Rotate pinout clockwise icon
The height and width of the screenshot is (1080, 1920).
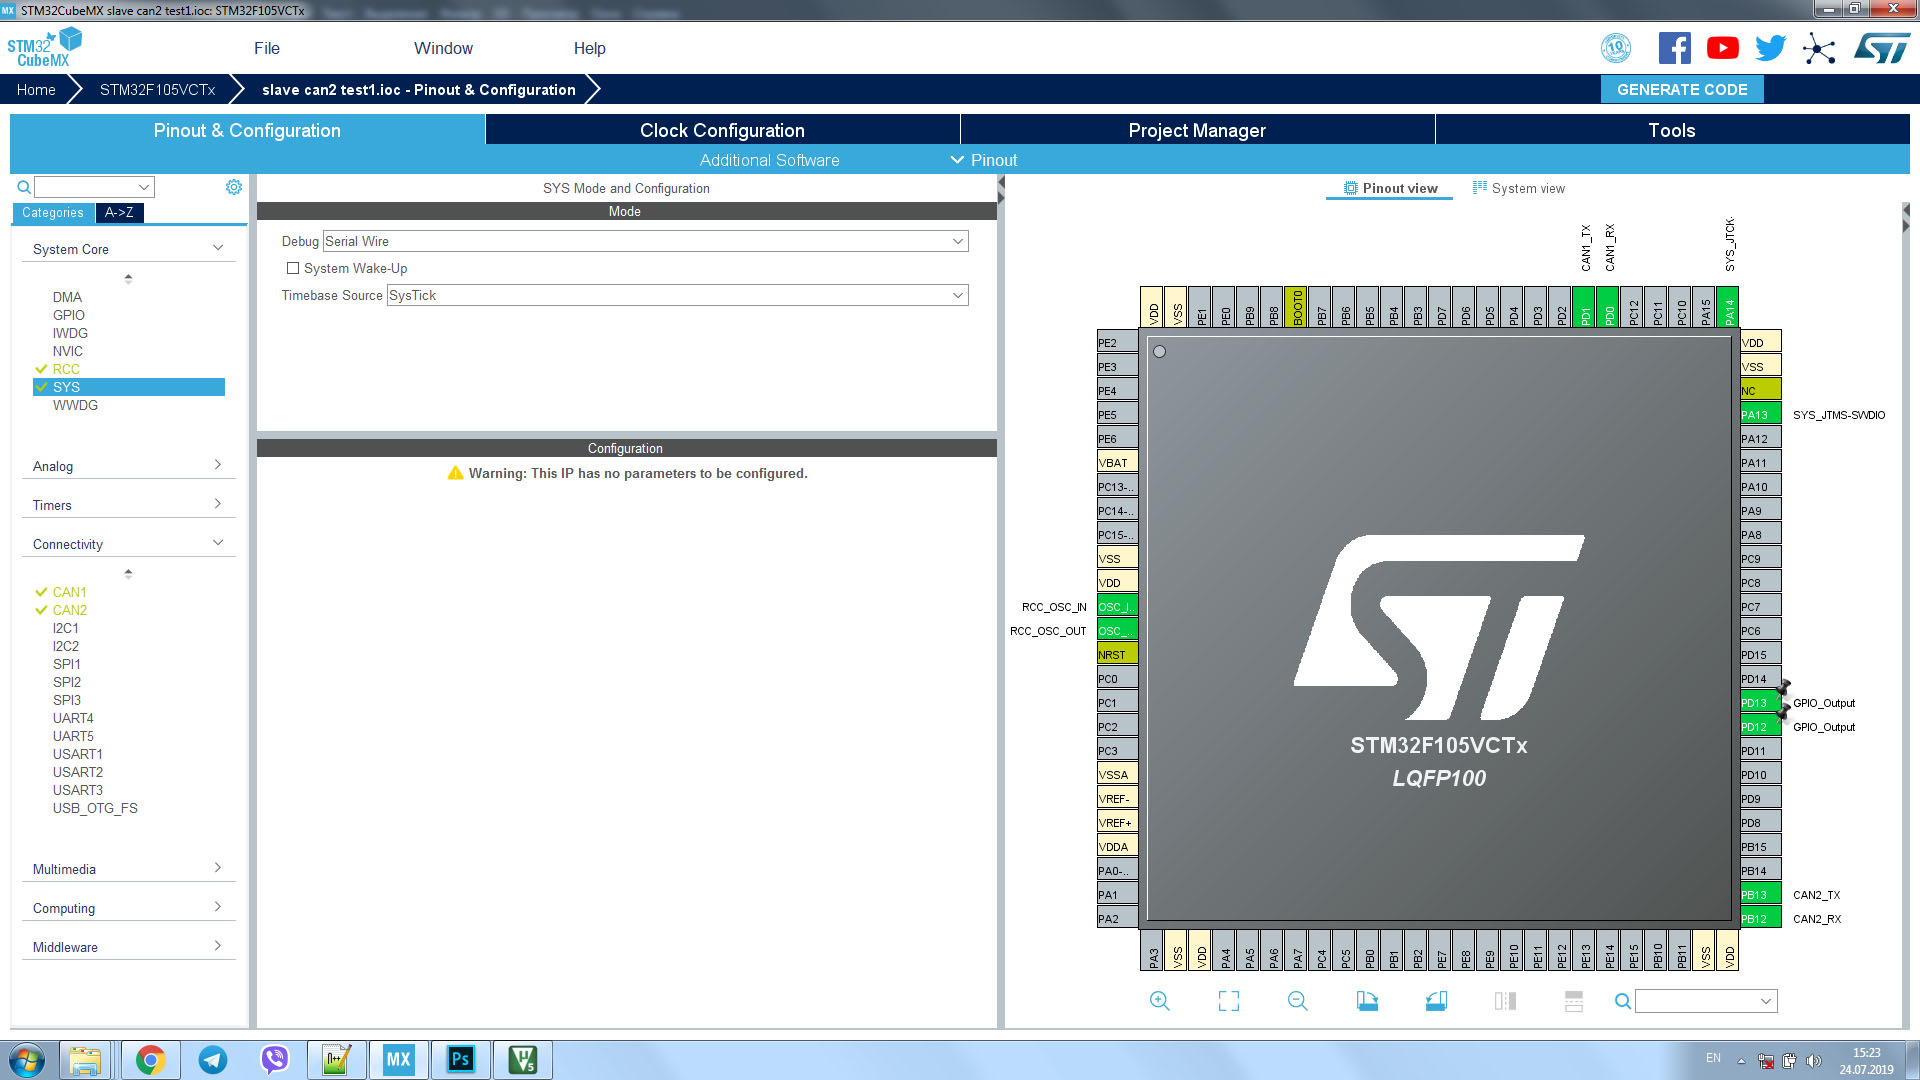[x=1367, y=1001]
